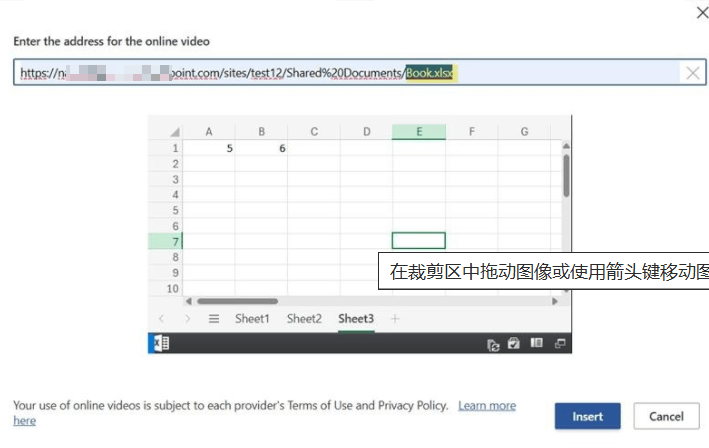Click the select-all corner of the spreadsheet
Screen dimensions: 709x448
(175, 132)
